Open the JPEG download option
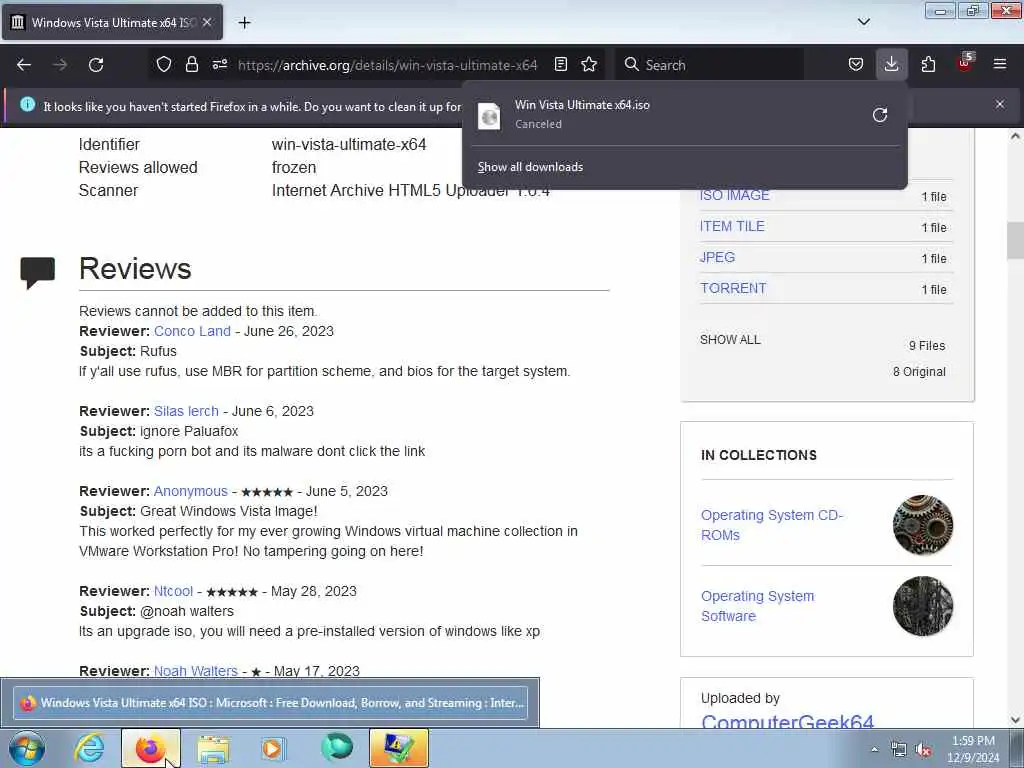 tap(717, 257)
